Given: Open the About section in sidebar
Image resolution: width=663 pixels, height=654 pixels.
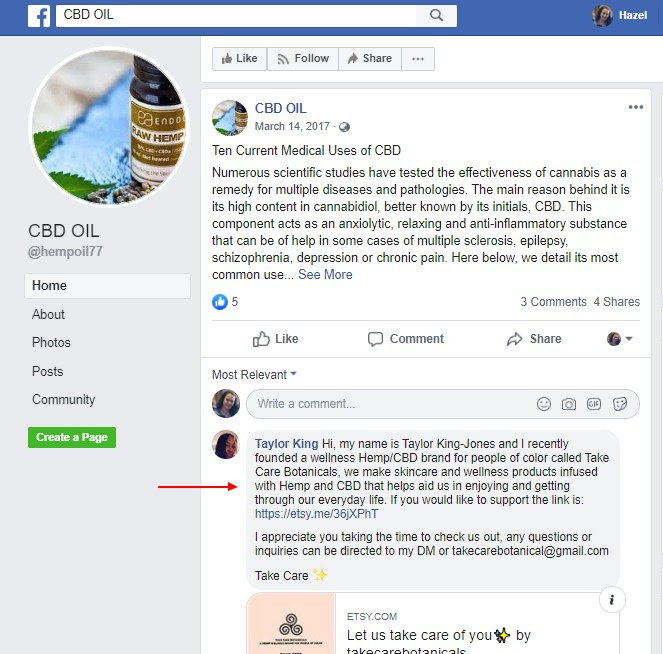Looking at the screenshot, I should tap(48, 315).
